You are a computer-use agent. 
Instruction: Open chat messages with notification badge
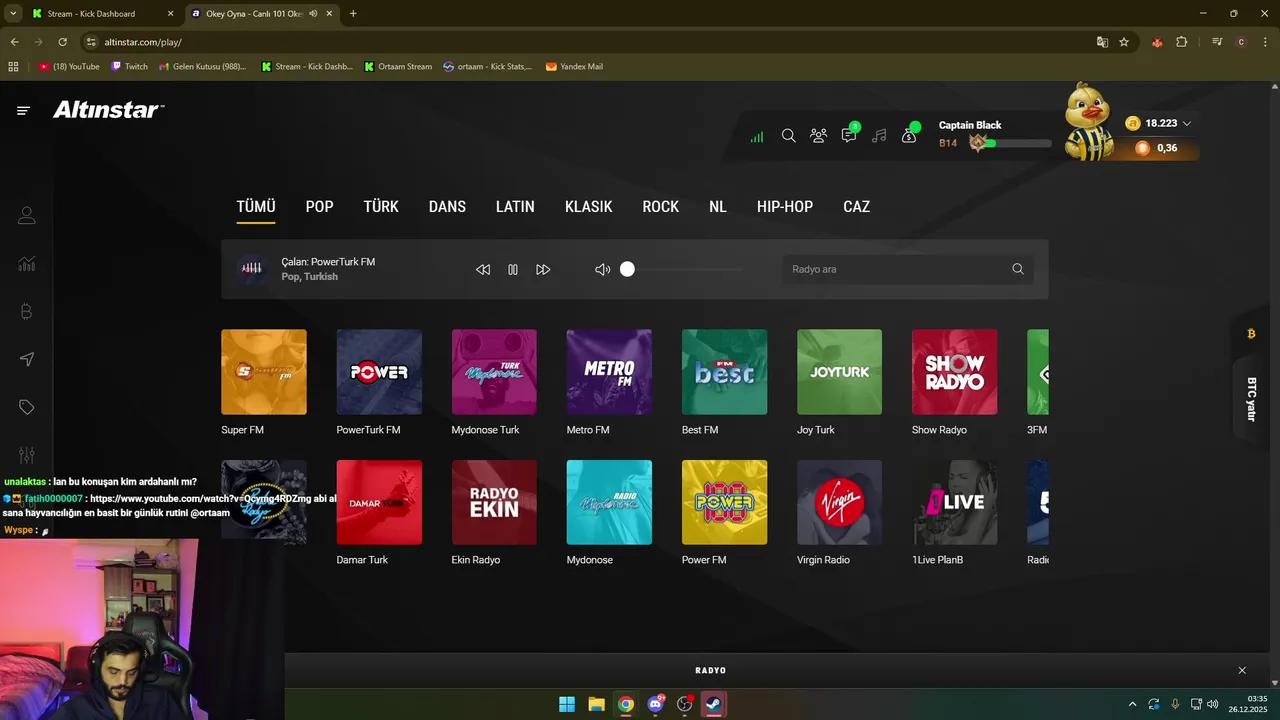point(848,136)
